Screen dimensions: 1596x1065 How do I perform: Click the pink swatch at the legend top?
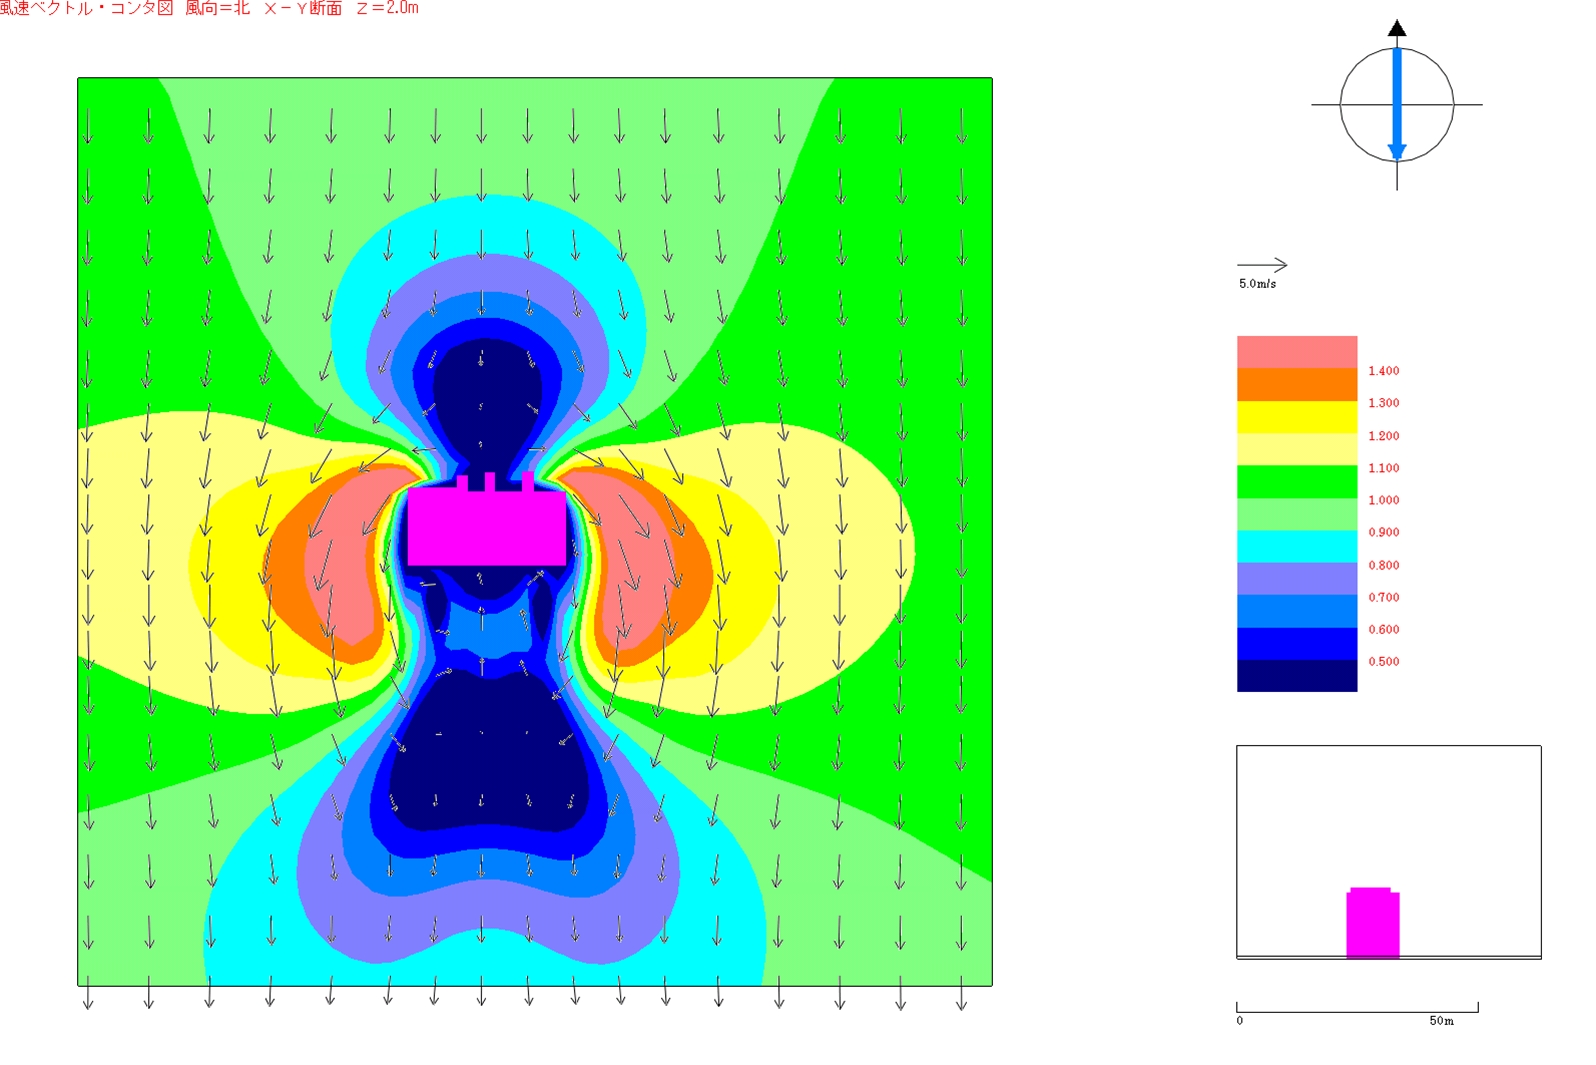1296,352
